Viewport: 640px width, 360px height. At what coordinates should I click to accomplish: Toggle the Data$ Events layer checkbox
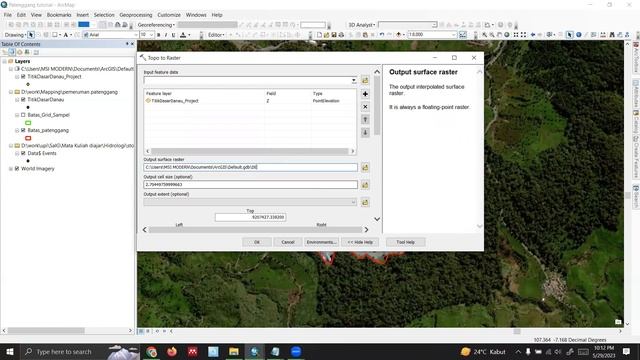[x=23, y=153]
